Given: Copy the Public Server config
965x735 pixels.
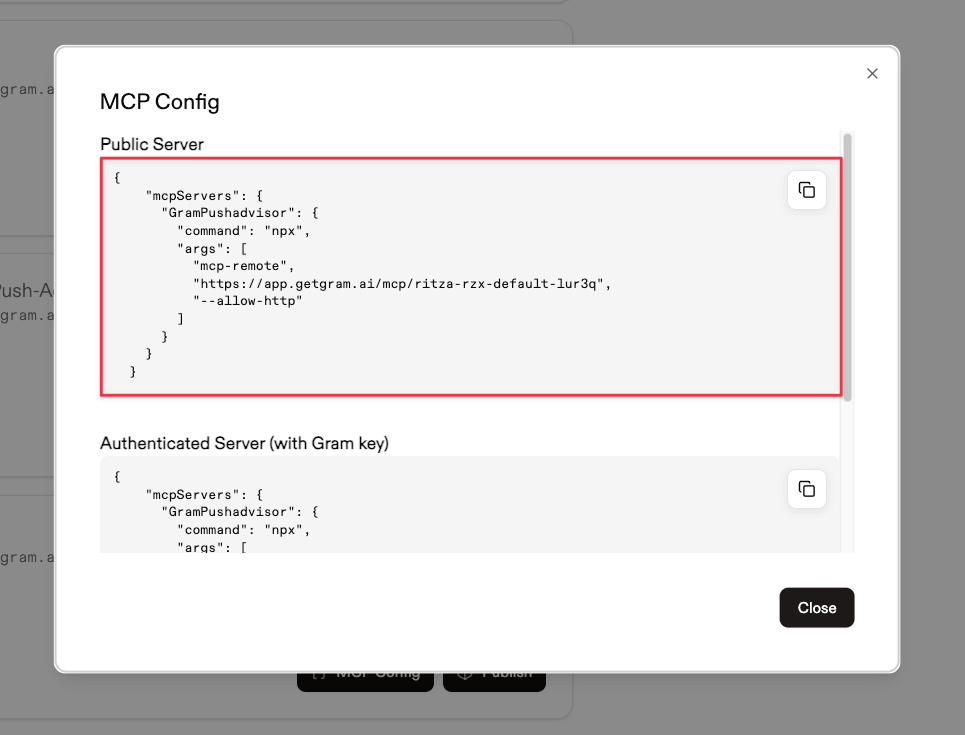Looking at the screenshot, I should (806, 190).
